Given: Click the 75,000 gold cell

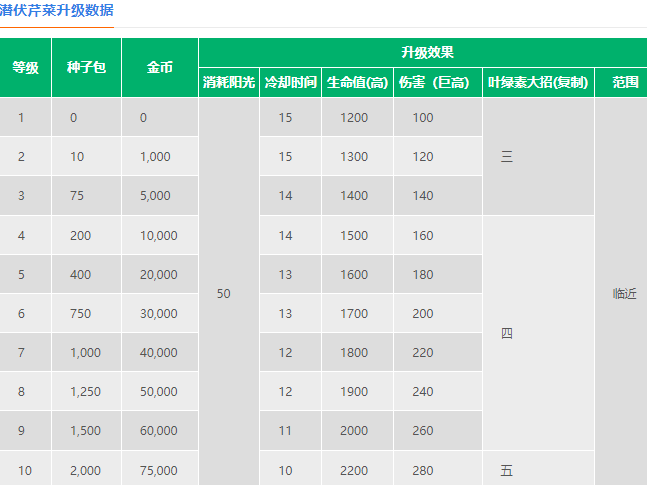Looking at the screenshot, I should click(160, 470).
